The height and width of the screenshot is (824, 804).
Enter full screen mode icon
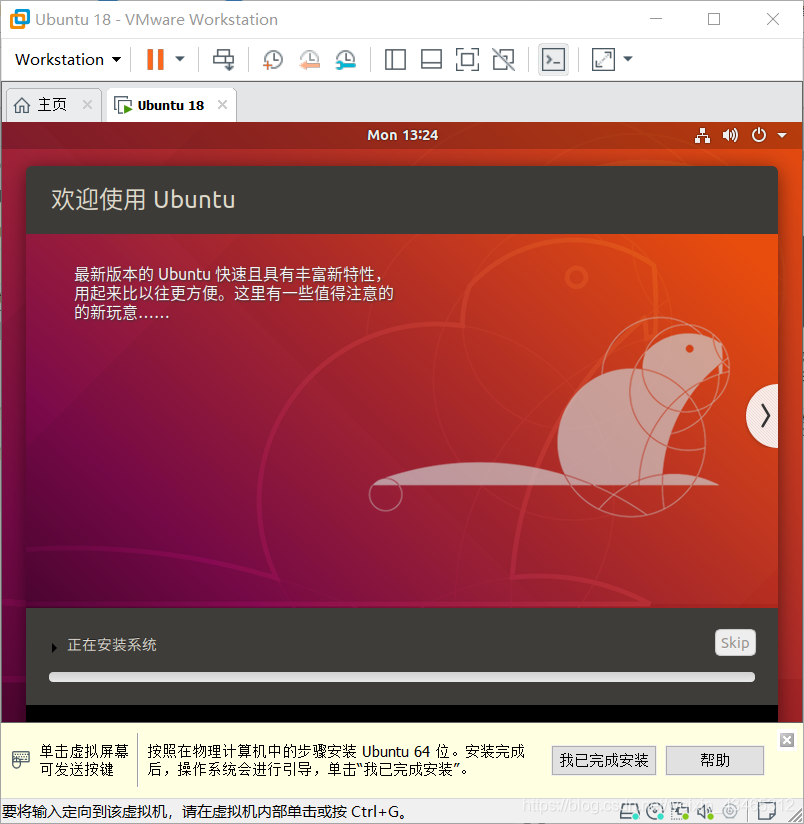coord(467,59)
